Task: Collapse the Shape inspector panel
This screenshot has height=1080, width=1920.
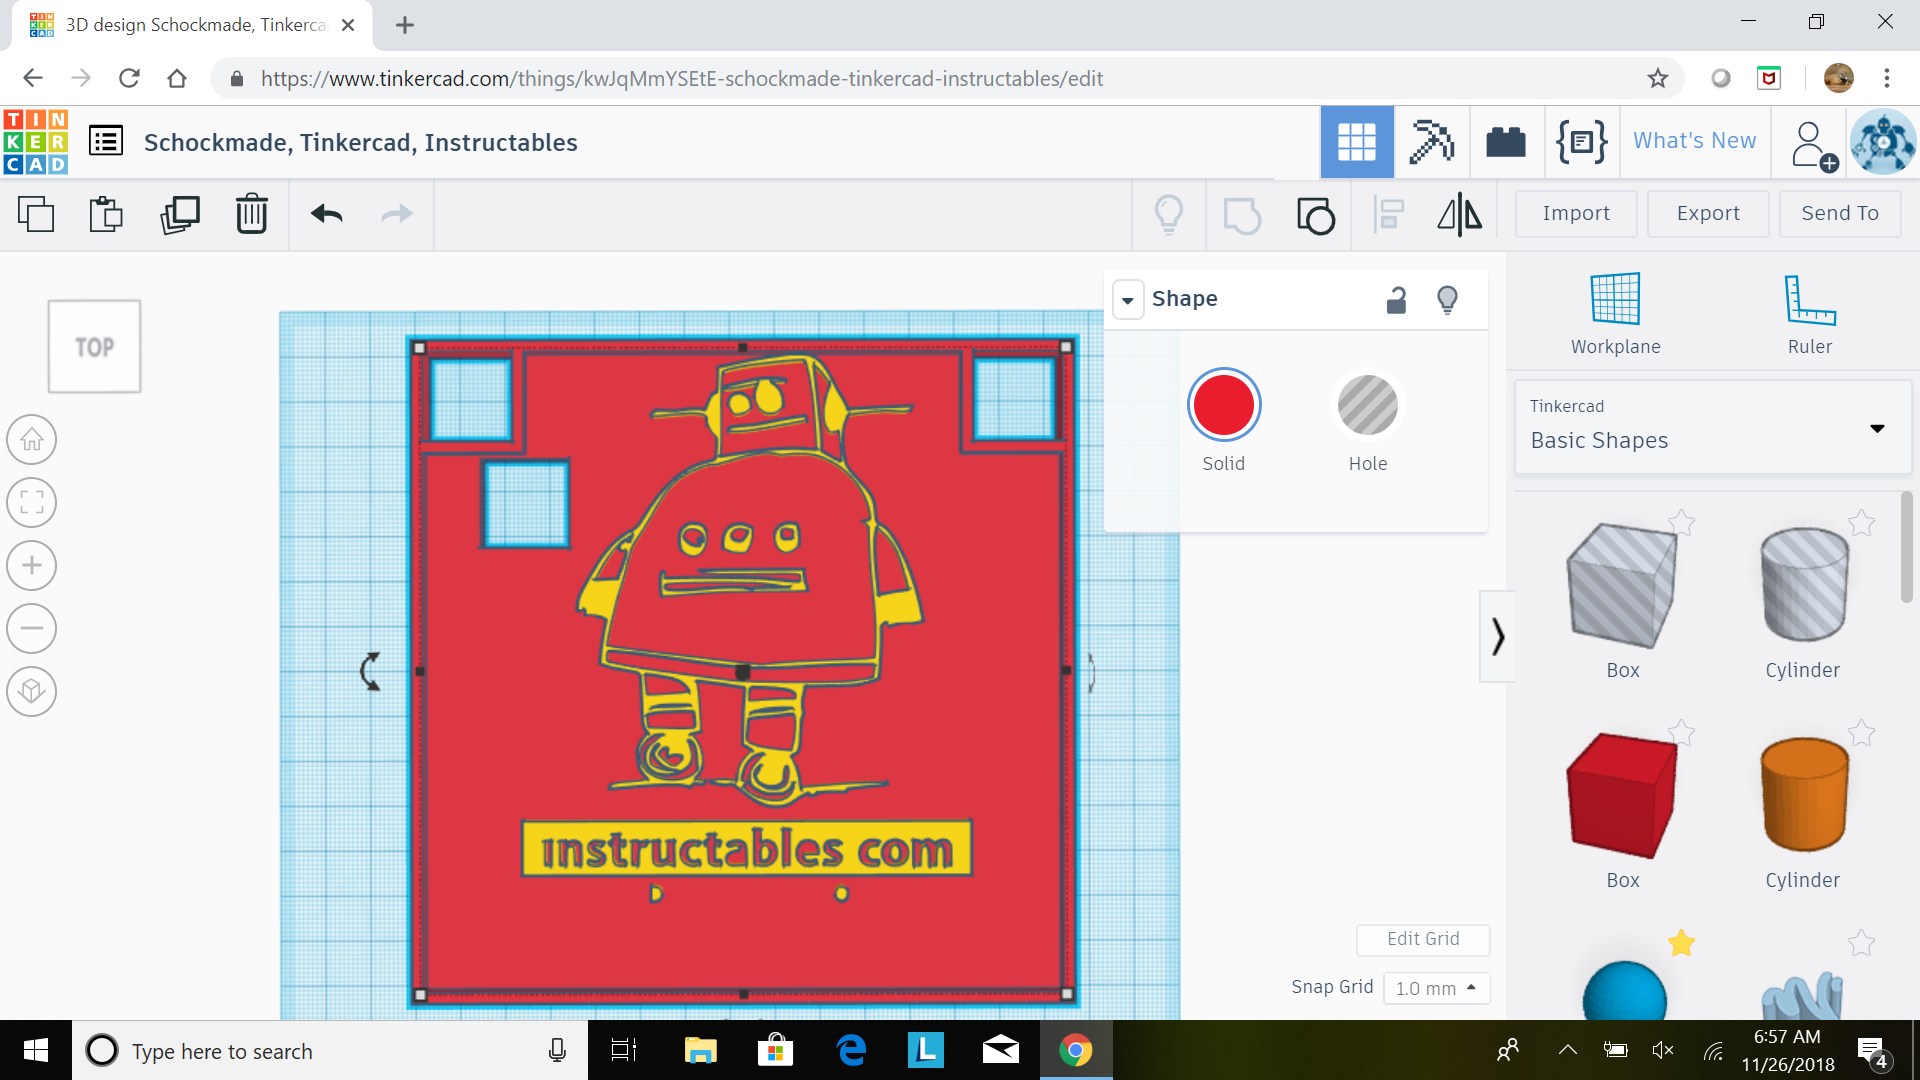Action: [x=1128, y=299]
